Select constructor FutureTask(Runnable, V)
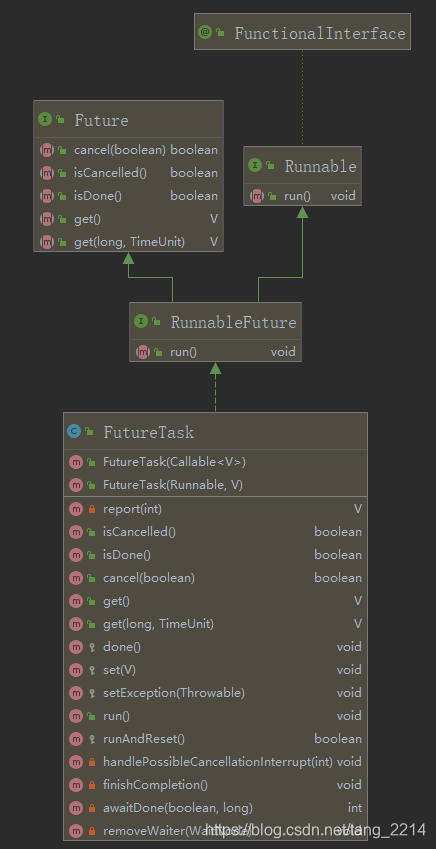The height and width of the screenshot is (849, 436). [216, 485]
